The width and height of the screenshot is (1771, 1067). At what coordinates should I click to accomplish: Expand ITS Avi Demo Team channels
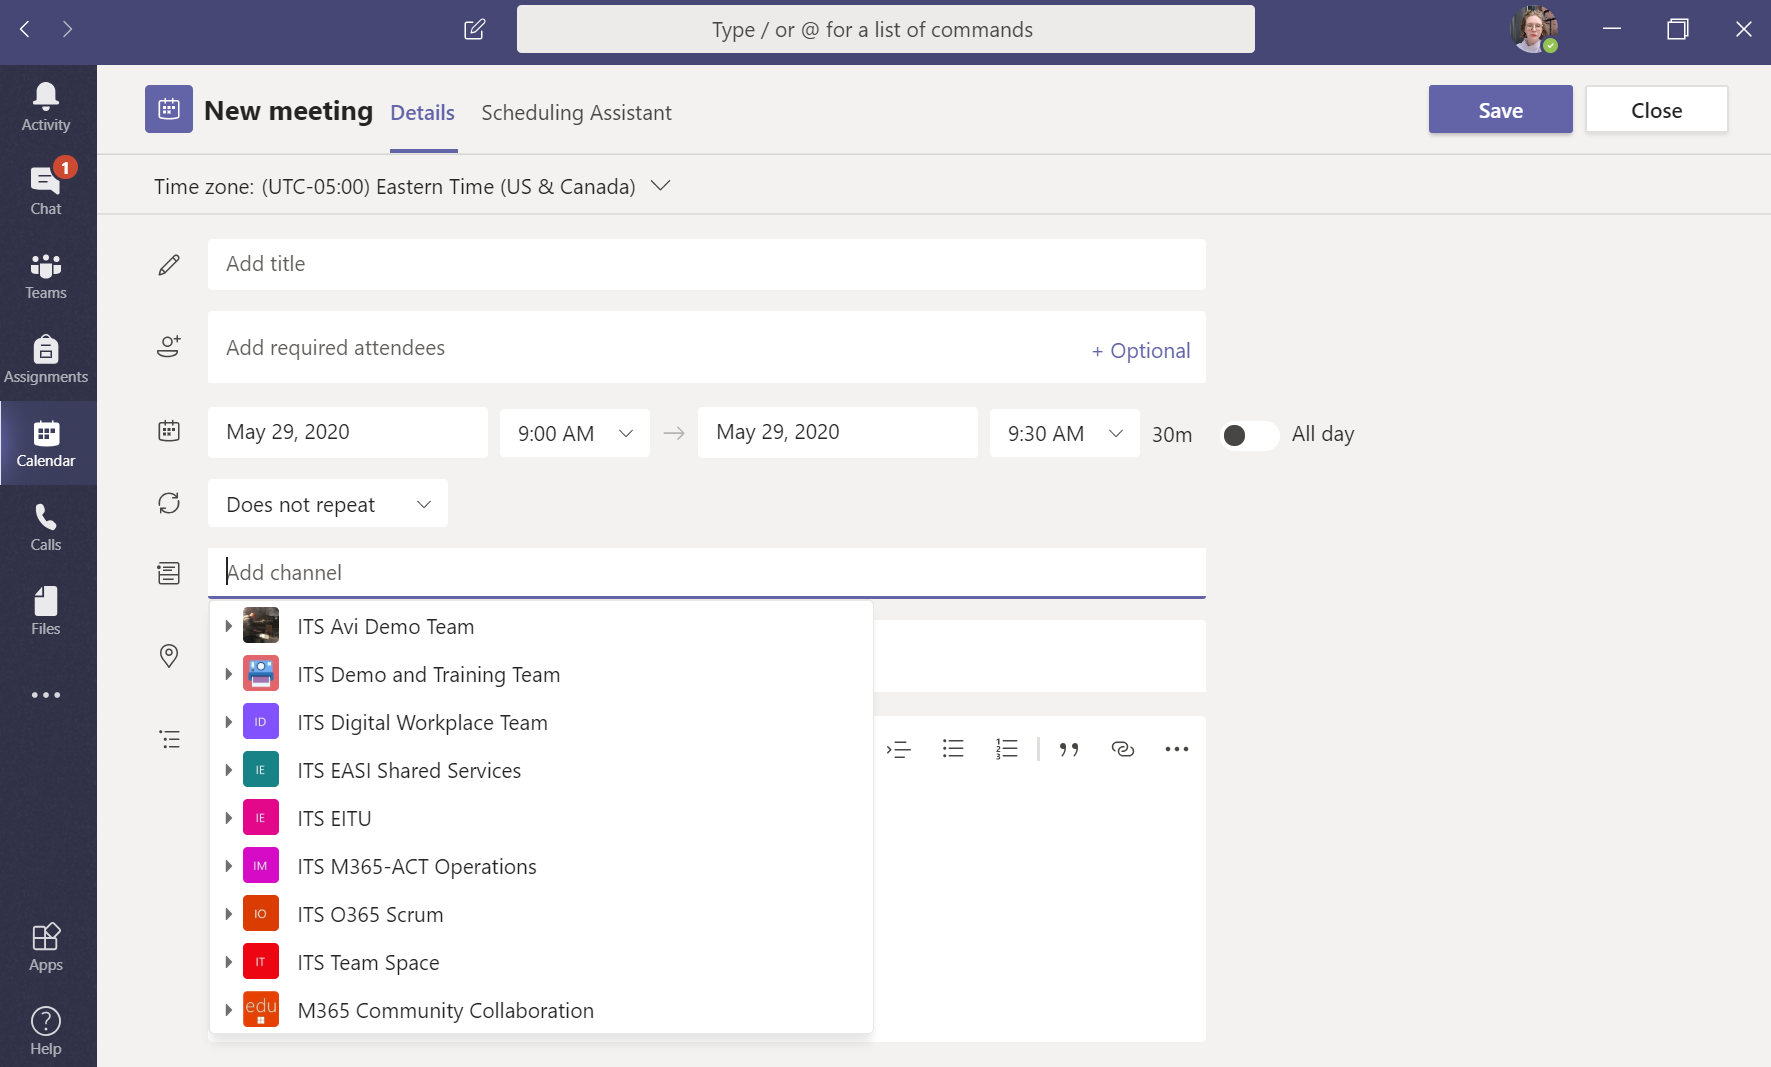click(x=228, y=626)
